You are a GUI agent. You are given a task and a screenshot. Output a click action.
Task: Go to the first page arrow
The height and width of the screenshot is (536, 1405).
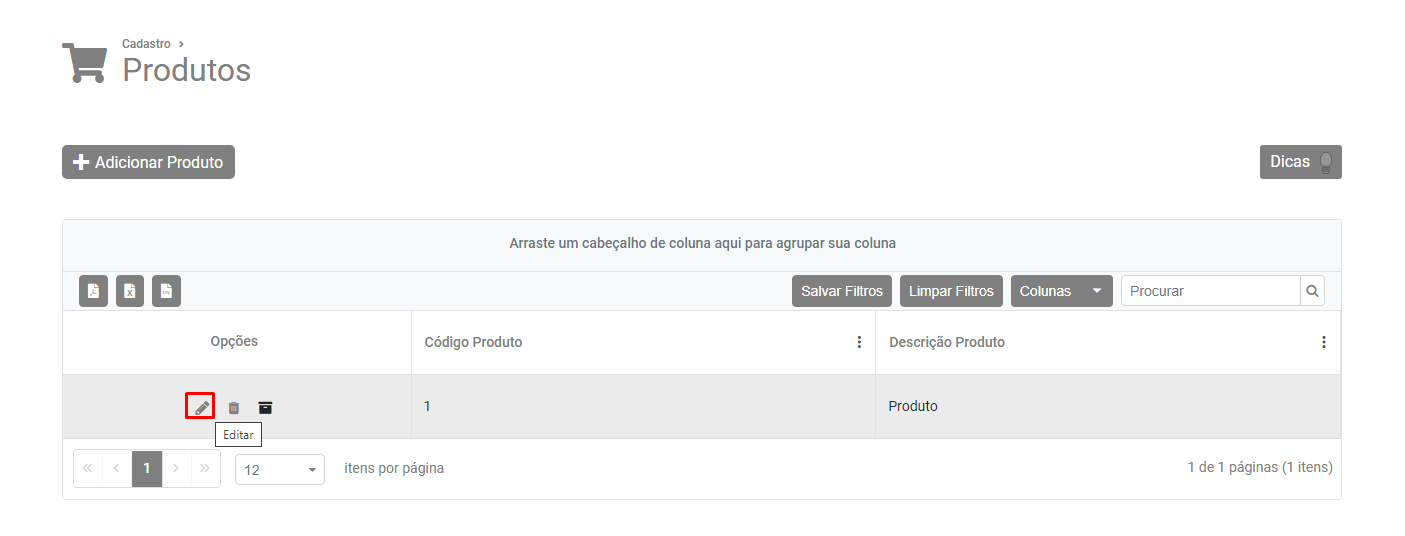88,468
